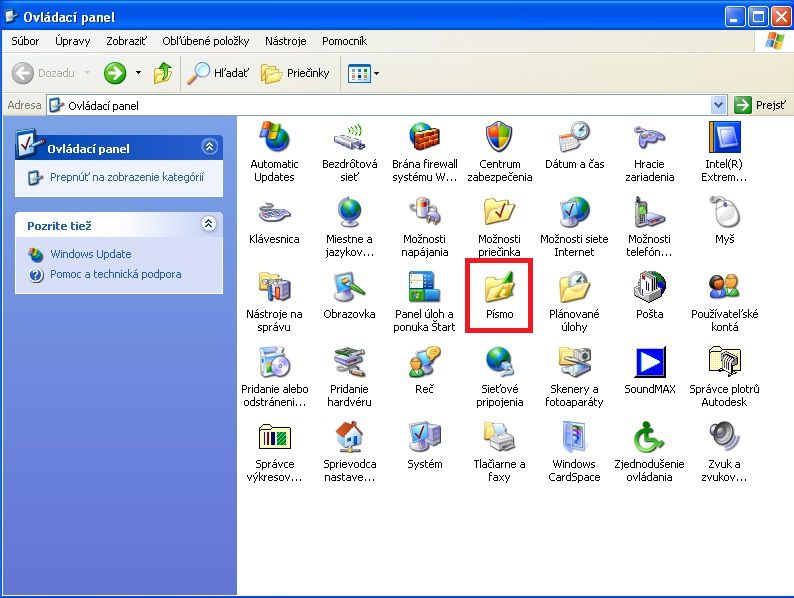Open Windows CardSpace icon

[x=574, y=452]
